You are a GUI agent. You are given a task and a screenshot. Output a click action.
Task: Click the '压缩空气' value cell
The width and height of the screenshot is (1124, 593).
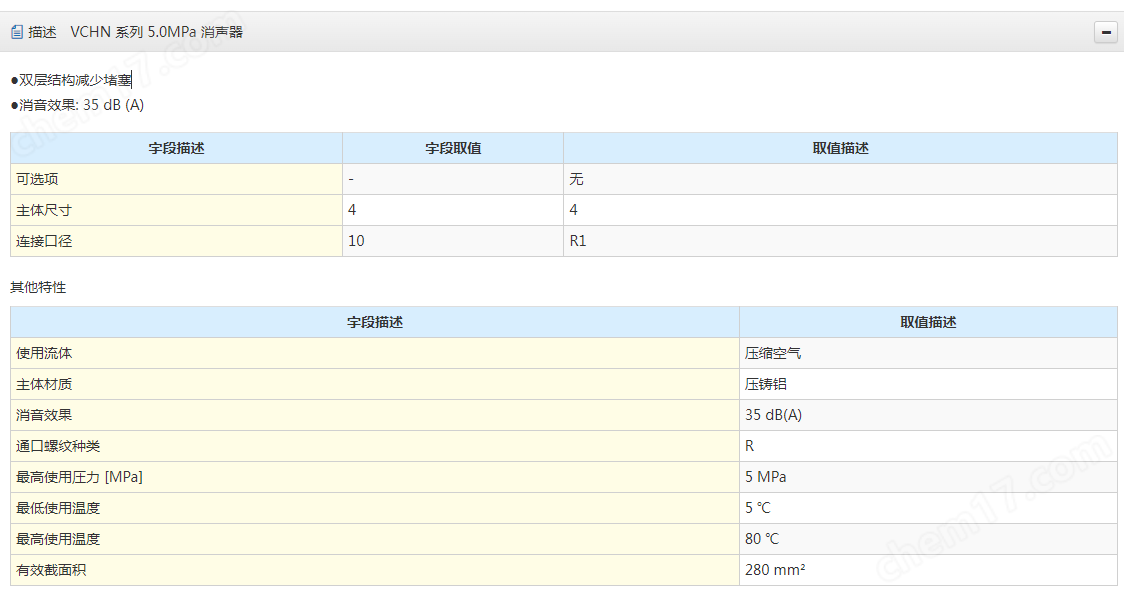tap(928, 354)
